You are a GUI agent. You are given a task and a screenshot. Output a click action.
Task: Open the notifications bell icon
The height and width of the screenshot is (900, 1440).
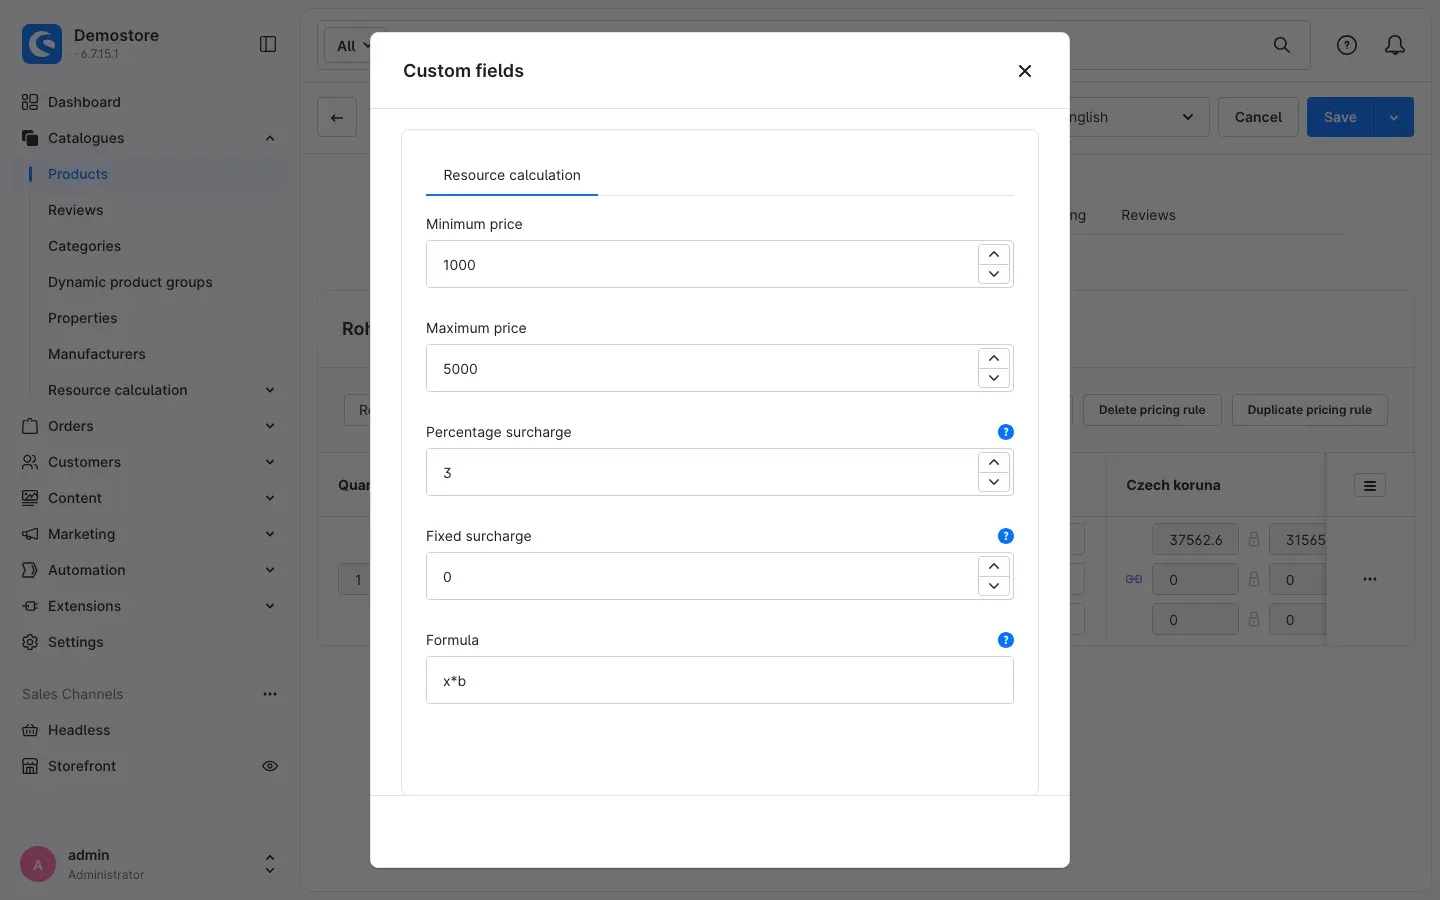pos(1395,45)
